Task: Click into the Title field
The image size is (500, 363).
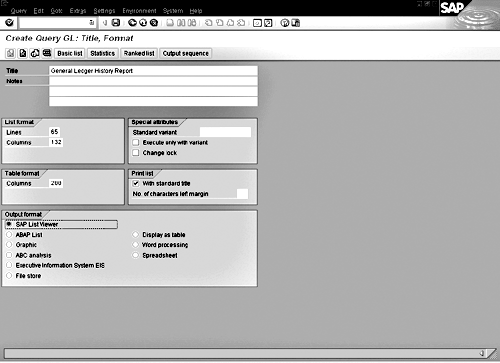Action: coord(153,71)
